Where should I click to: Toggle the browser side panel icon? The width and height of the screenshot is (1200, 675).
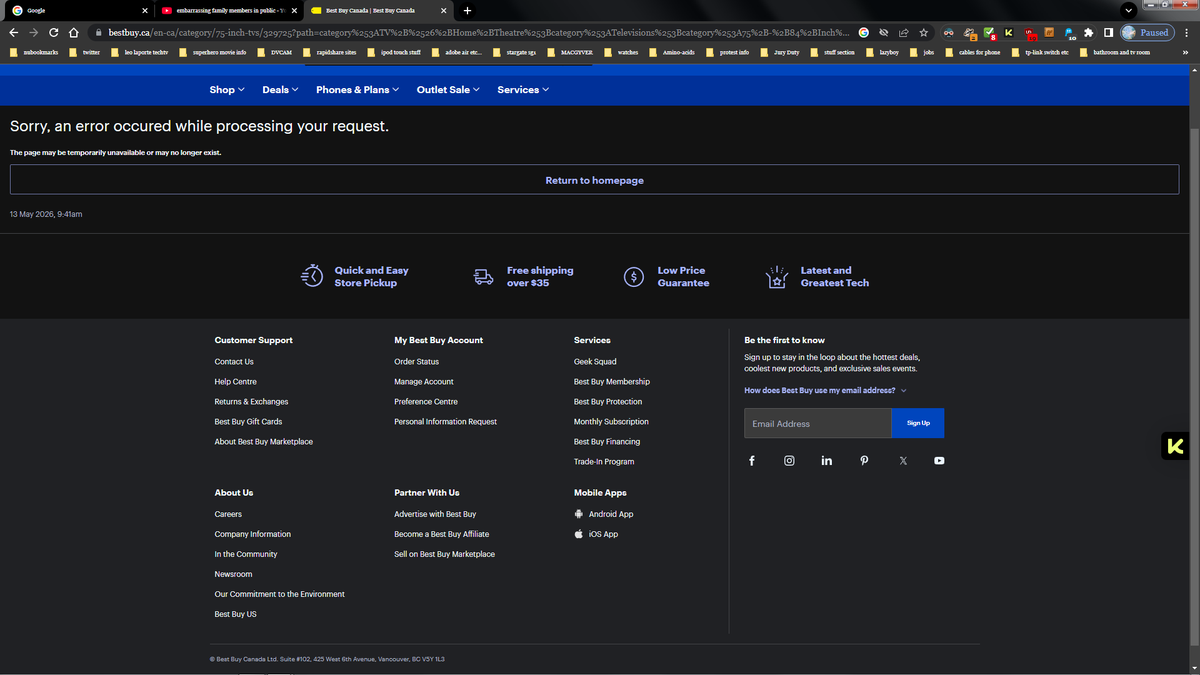point(1108,32)
